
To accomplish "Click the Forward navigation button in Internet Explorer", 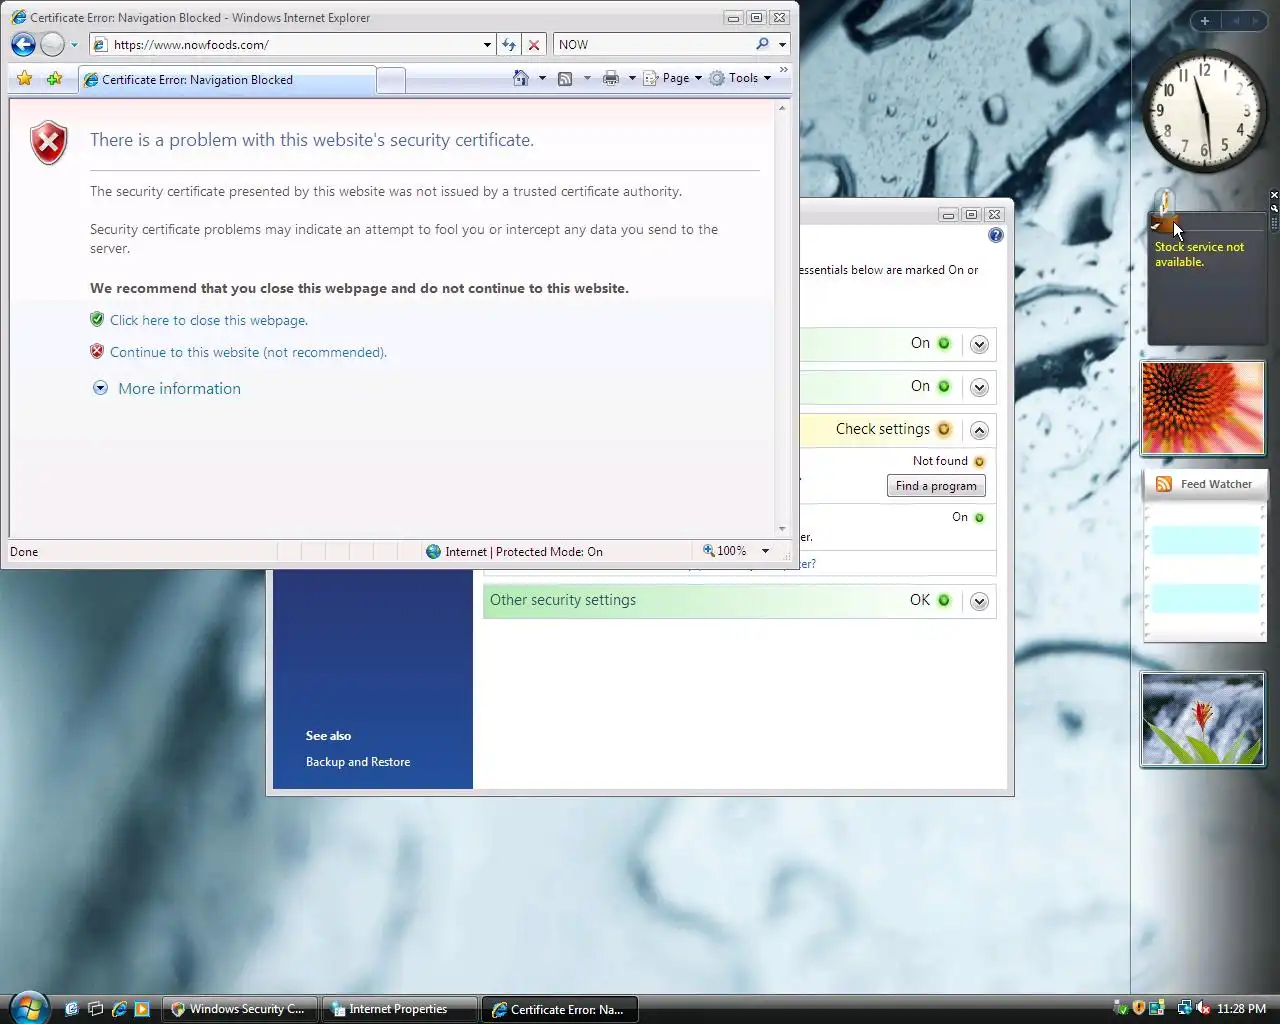I will [53, 44].
